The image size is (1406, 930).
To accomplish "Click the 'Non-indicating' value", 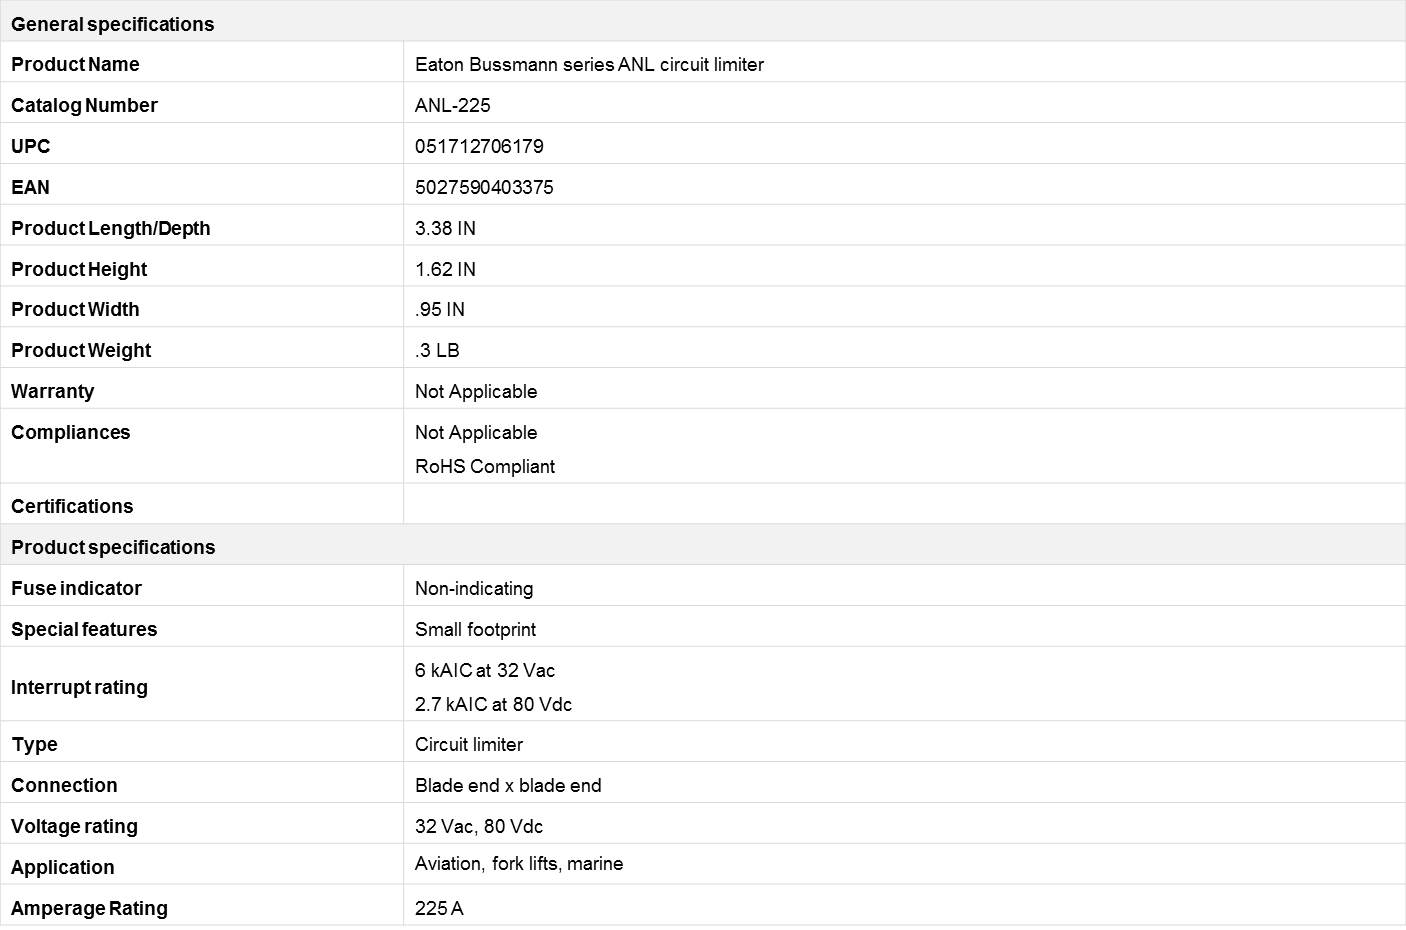I will tap(474, 588).
